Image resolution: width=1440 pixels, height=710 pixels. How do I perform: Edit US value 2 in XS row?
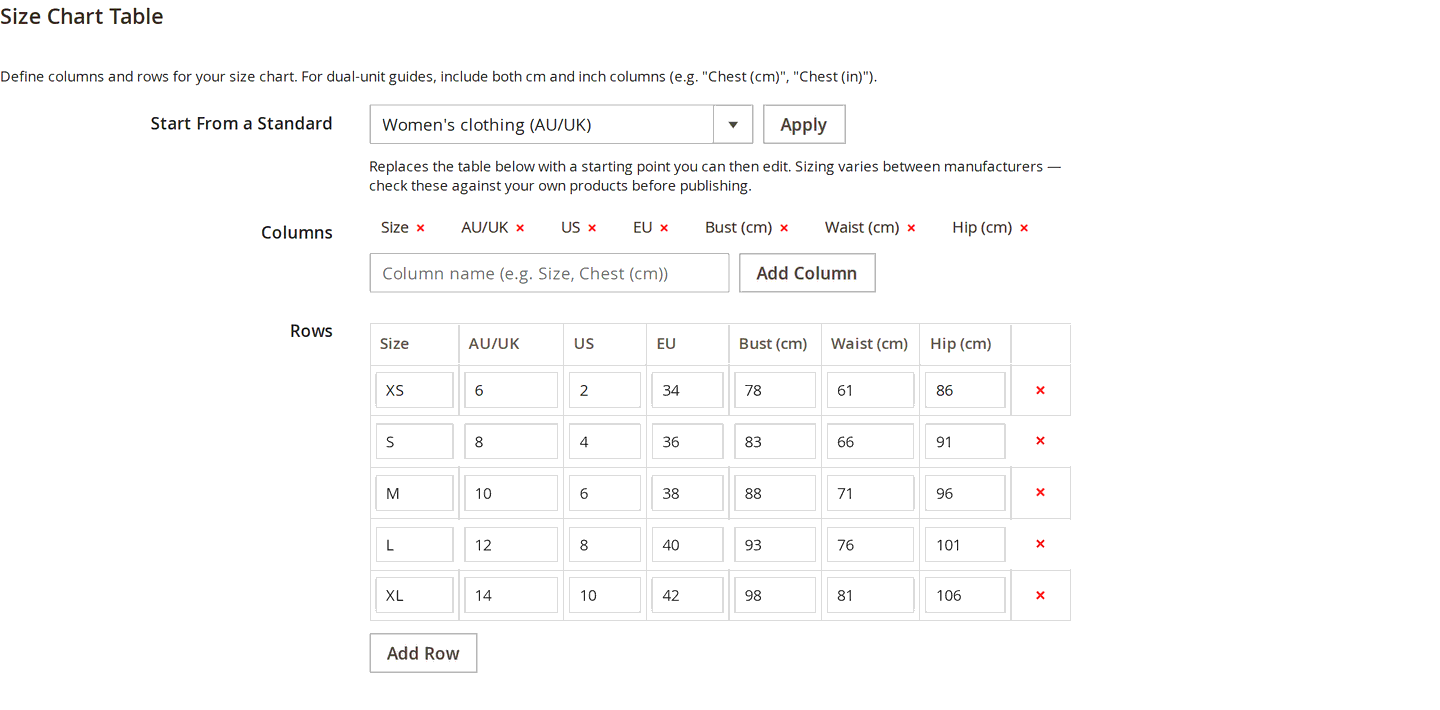(x=605, y=390)
